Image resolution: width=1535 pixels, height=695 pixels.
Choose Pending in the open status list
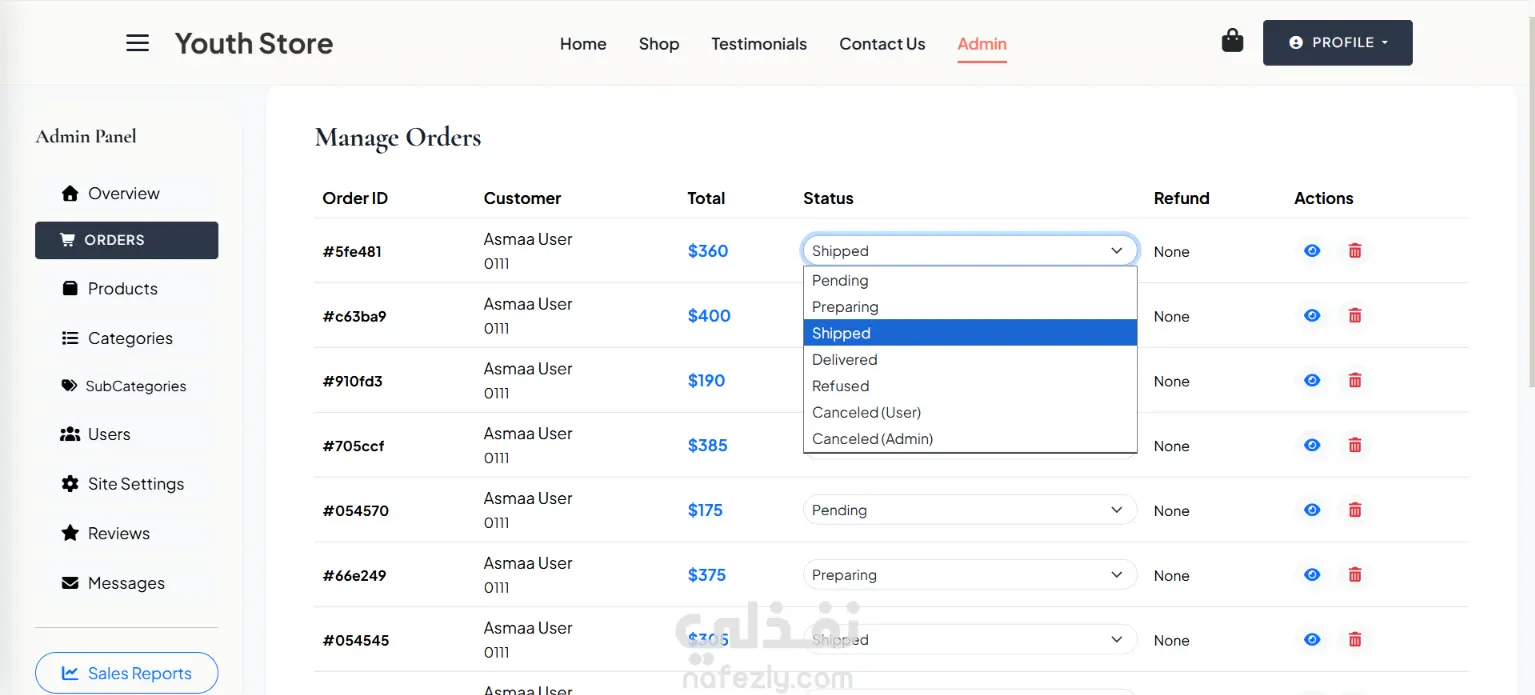click(x=970, y=281)
